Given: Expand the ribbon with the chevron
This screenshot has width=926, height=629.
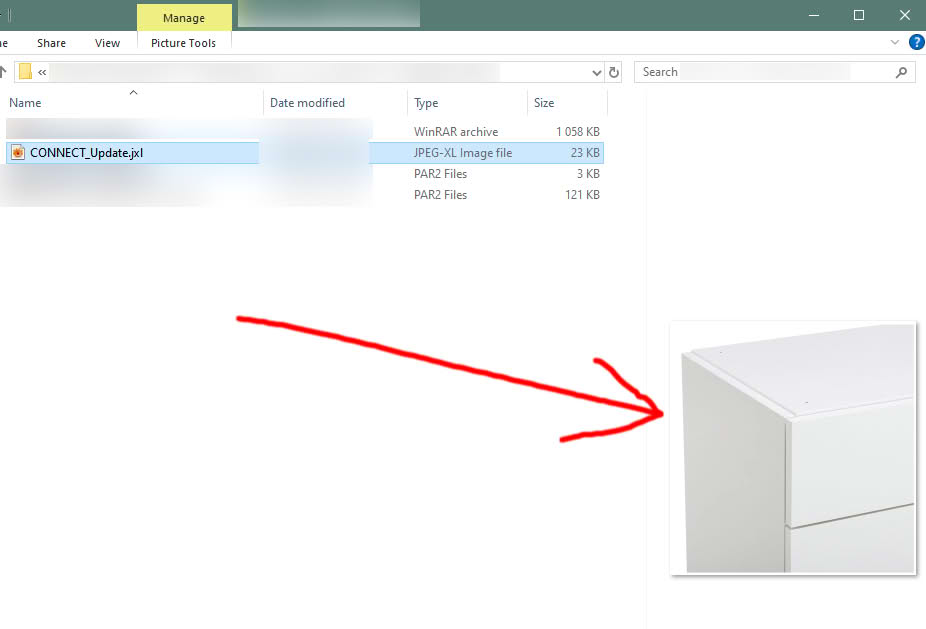Looking at the screenshot, I should click(x=895, y=43).
